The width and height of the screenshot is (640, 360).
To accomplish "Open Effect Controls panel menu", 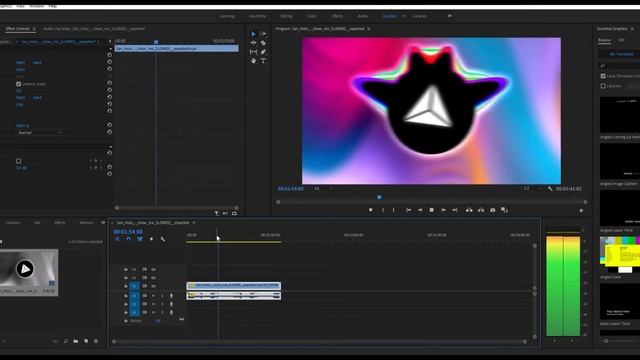I will (34, 29).
